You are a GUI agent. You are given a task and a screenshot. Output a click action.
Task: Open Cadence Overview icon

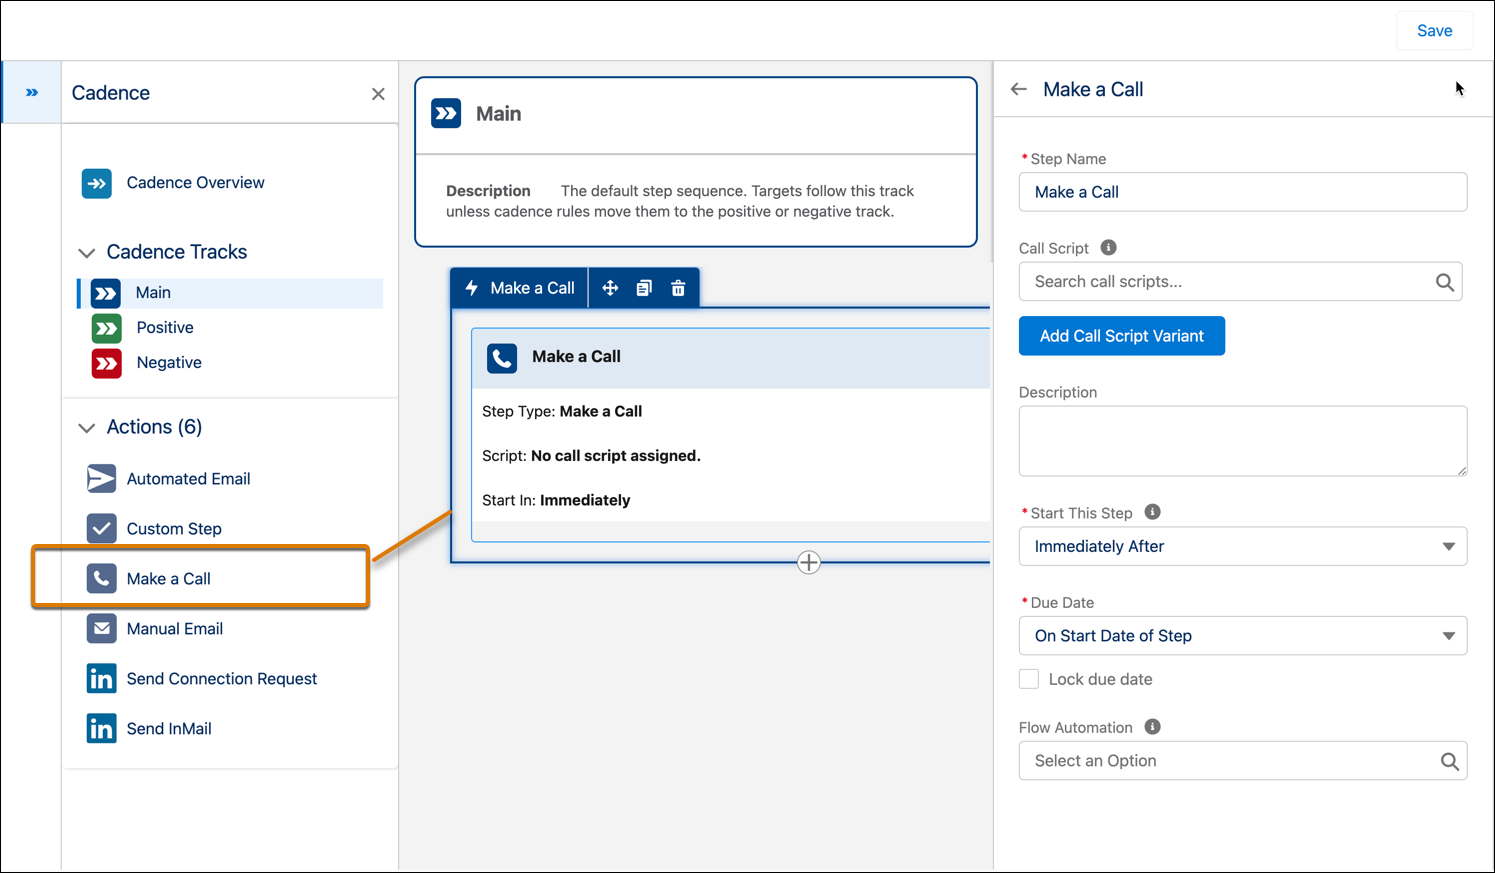[x=97, y=183]
